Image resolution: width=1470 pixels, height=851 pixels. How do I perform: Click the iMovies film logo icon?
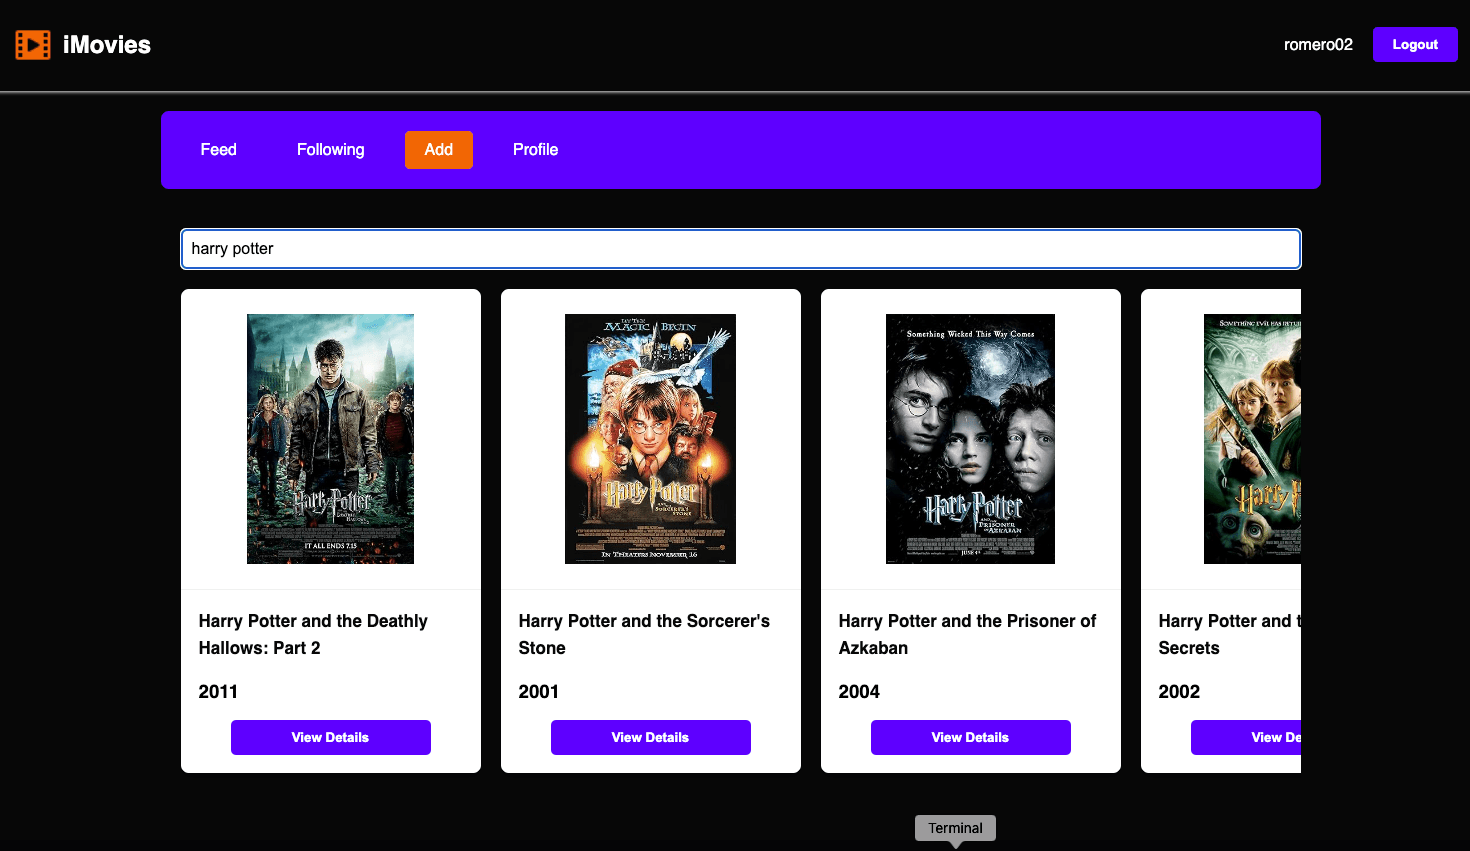(x=33, y=45)
